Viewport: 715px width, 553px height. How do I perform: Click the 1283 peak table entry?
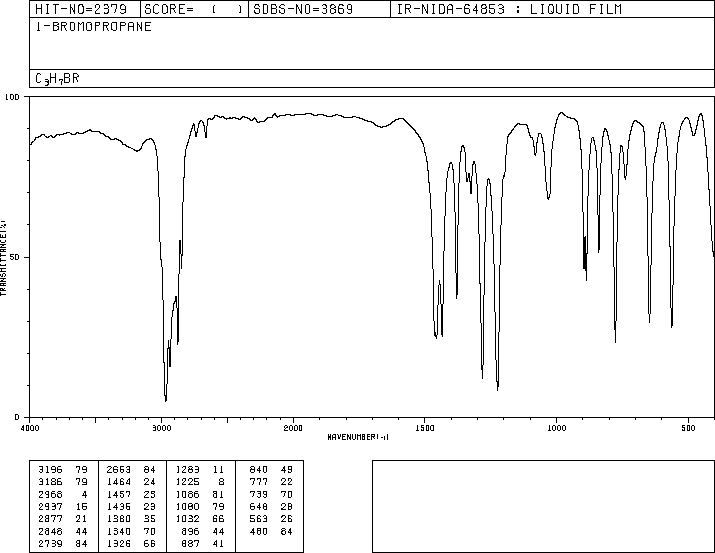[200, 470]
